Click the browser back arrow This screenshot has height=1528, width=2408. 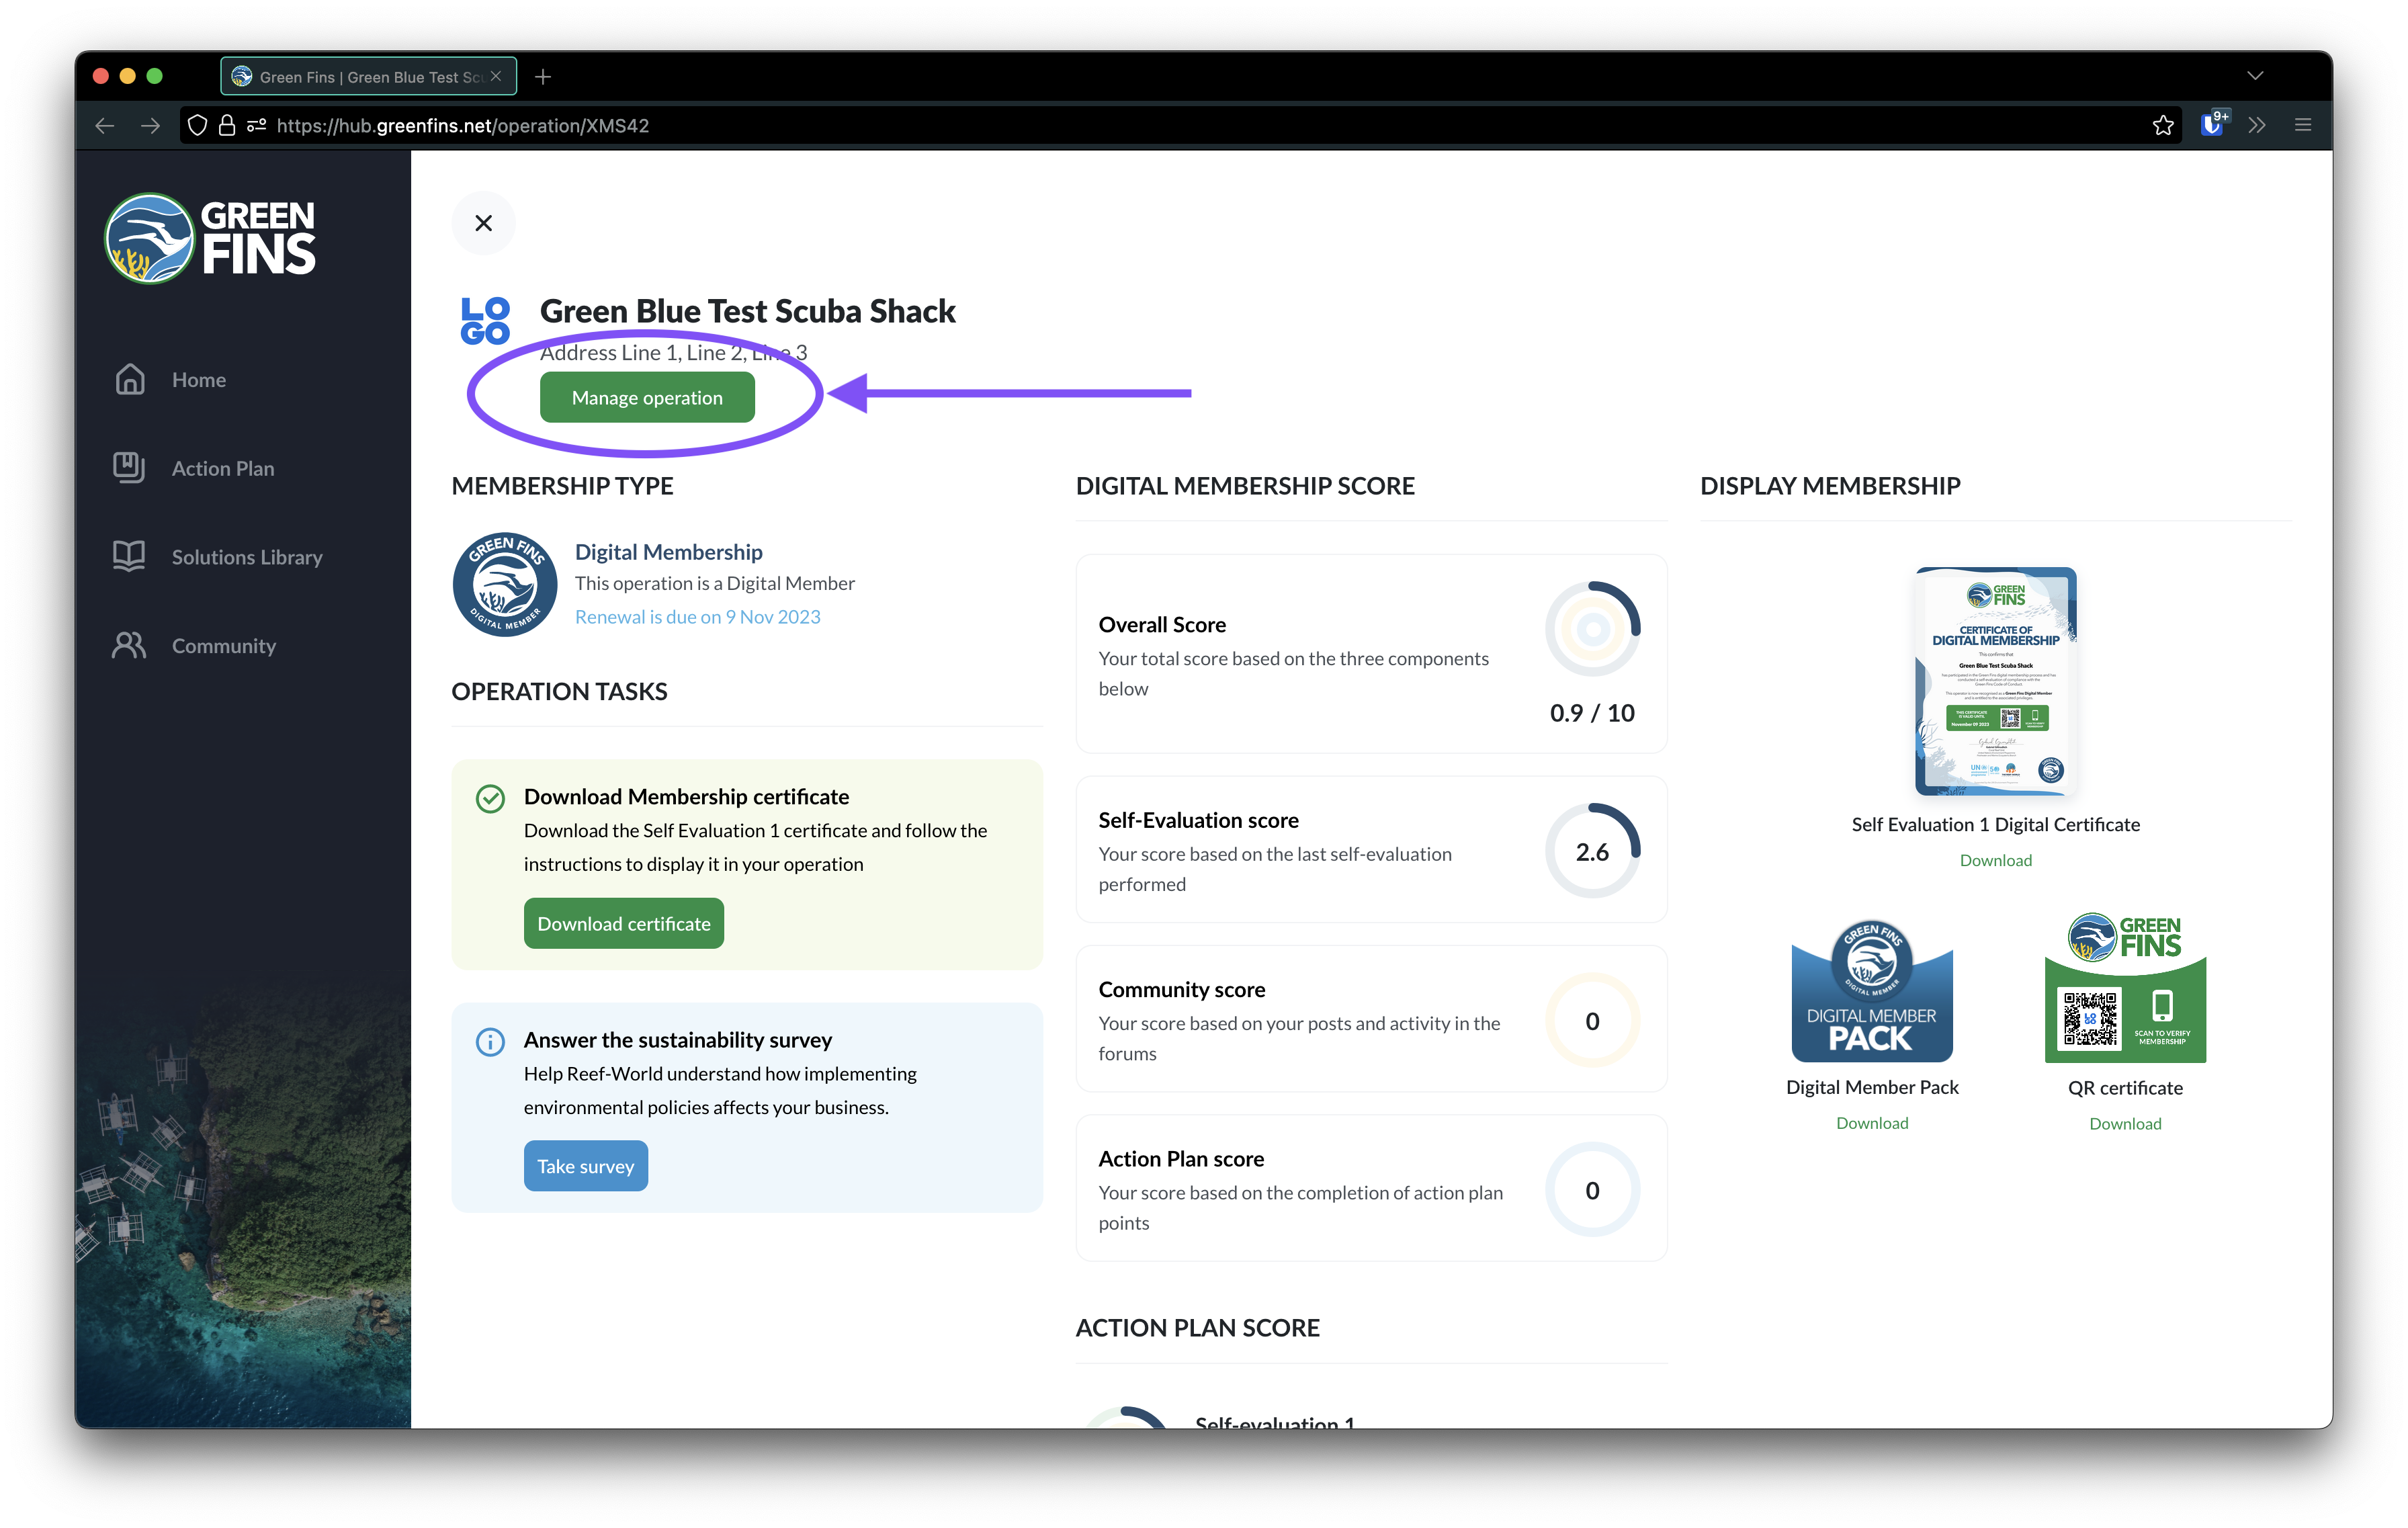coord(105,126)
